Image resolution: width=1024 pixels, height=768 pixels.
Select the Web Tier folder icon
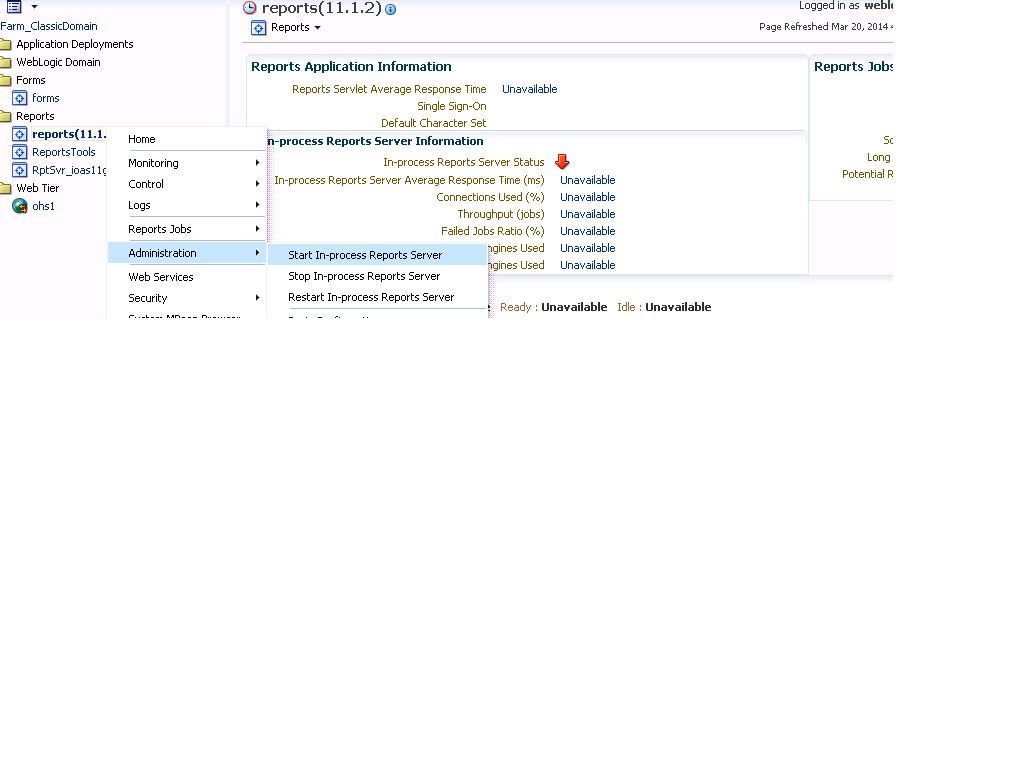click(6, 188)
